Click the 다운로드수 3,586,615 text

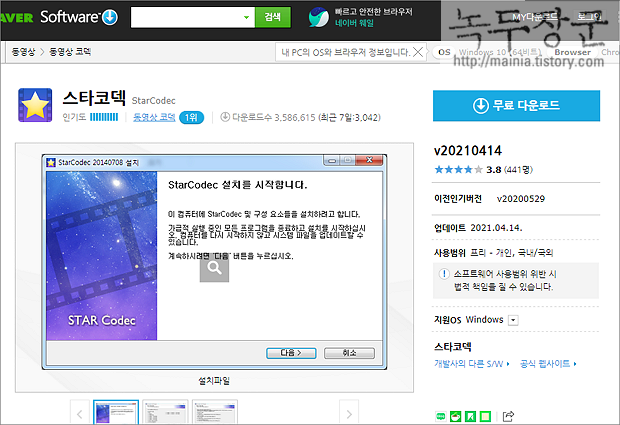point(274,117)
